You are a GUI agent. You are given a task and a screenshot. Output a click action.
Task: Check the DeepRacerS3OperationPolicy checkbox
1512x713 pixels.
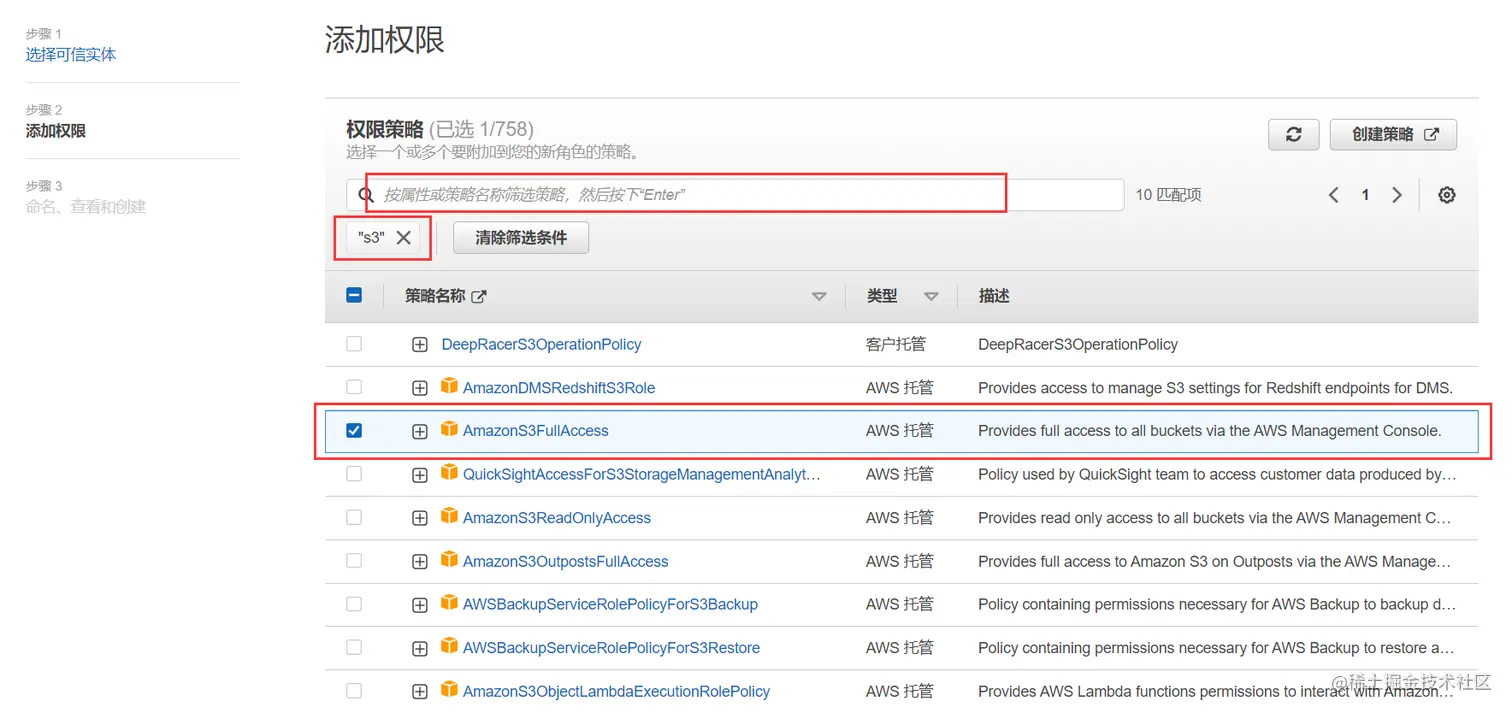[x=354, y=344]
